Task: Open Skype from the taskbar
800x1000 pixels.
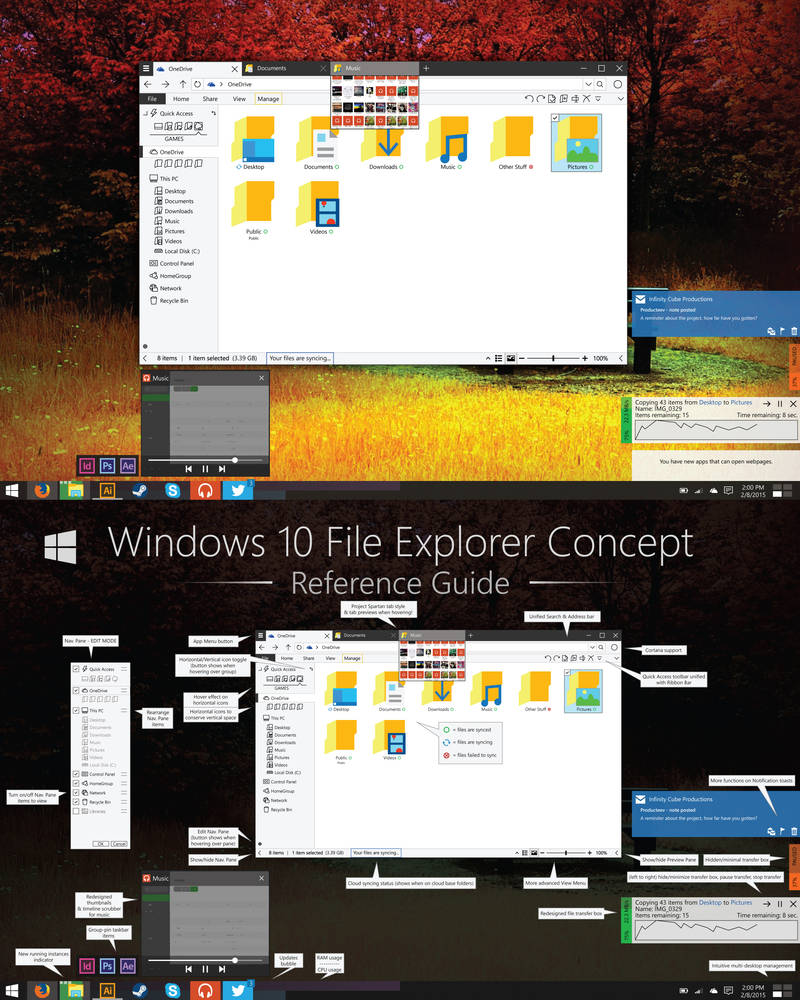Action: click(172, 490)
